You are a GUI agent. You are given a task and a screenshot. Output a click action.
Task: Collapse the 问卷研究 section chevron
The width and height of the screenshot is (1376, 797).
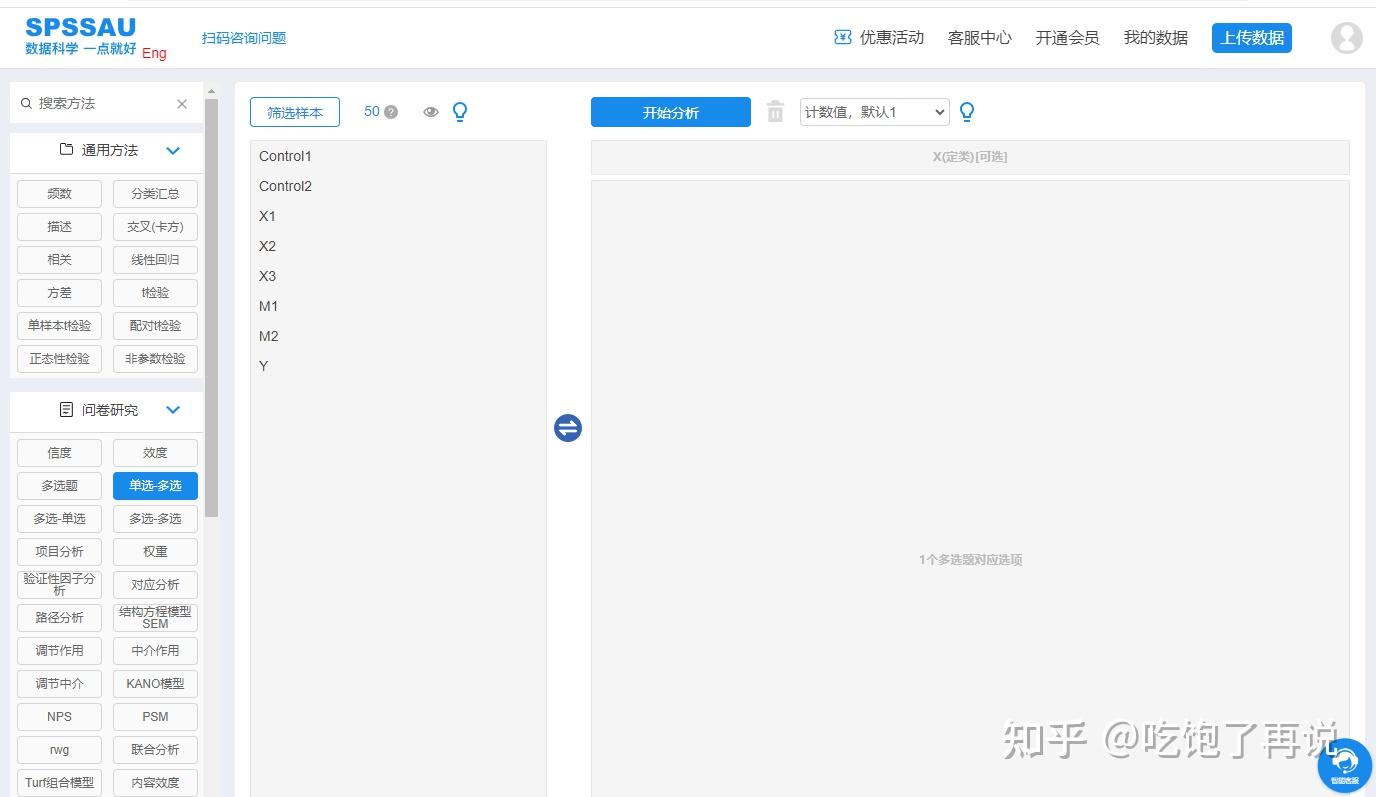click(172, 410)
